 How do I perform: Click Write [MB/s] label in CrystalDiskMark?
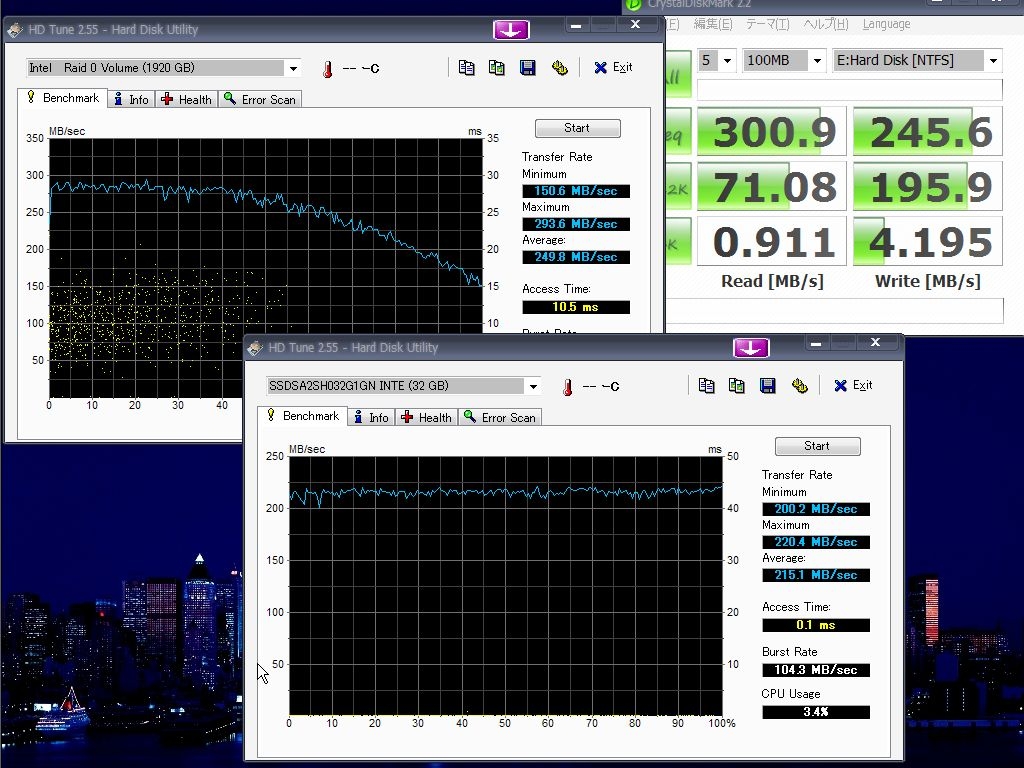point(928,281)
